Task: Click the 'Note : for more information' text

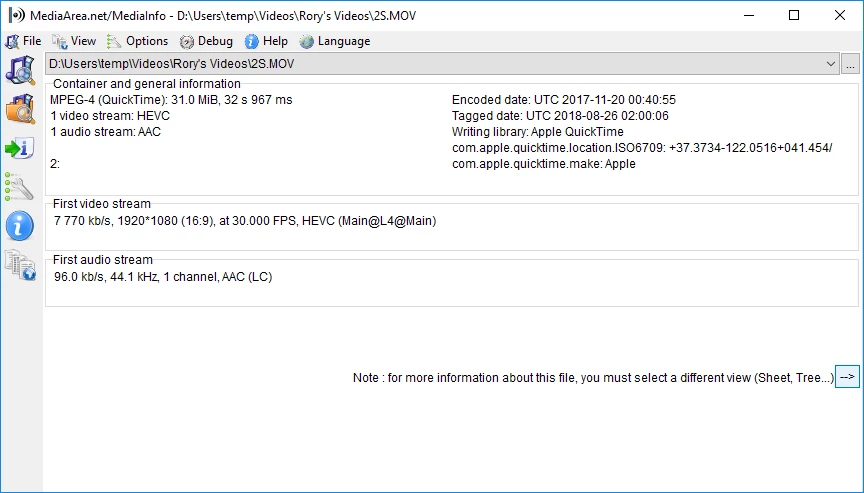Action: tap(593, 378)
